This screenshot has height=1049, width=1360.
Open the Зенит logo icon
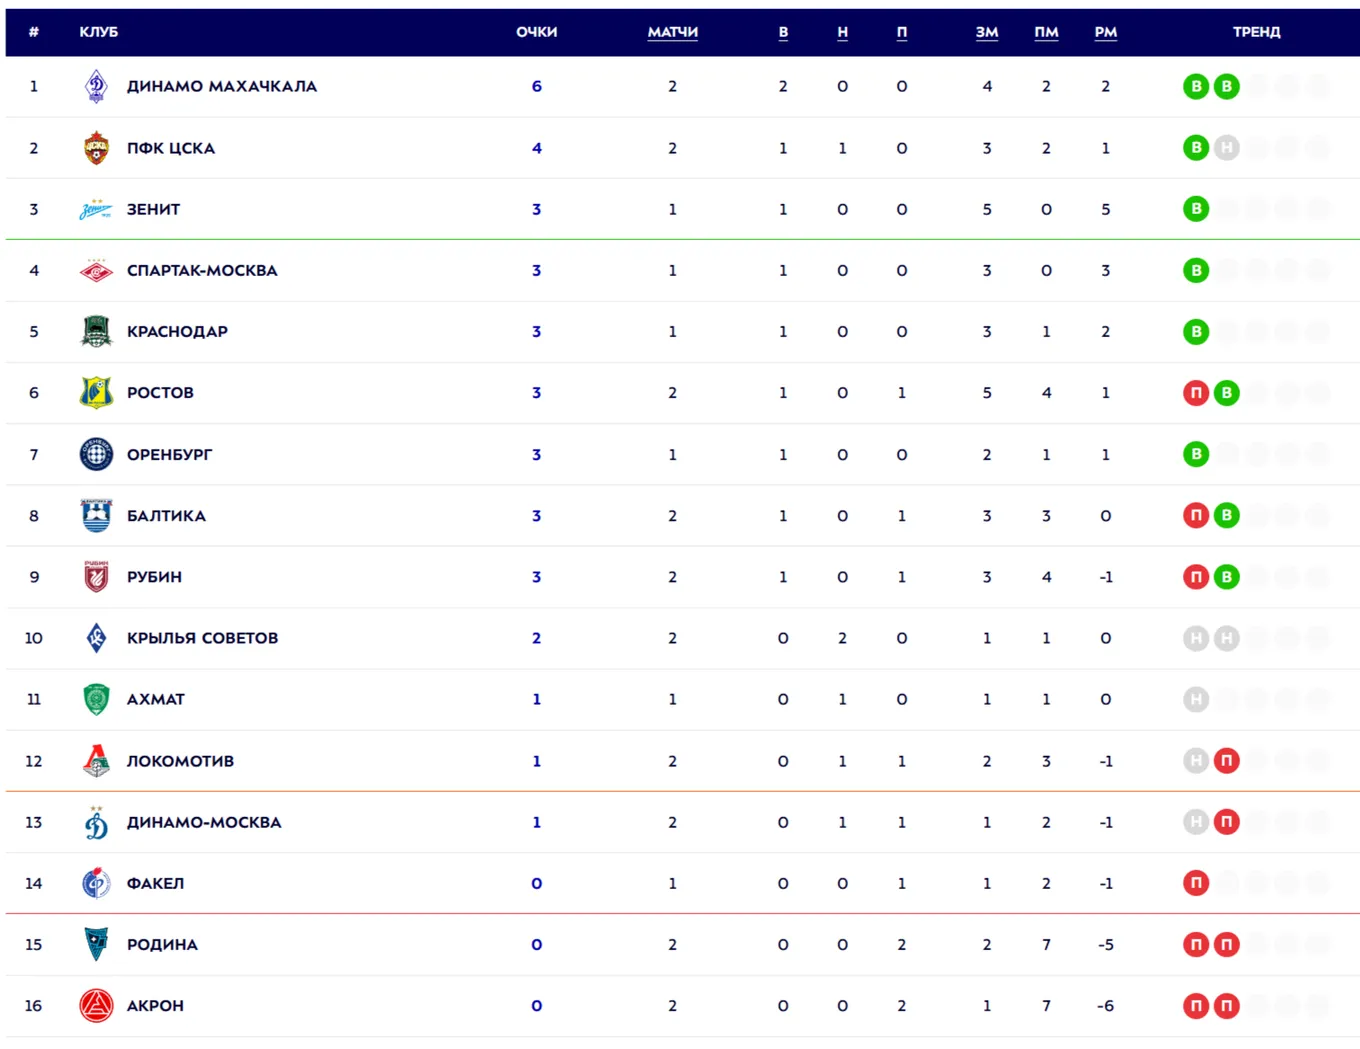tap(96, 209)
